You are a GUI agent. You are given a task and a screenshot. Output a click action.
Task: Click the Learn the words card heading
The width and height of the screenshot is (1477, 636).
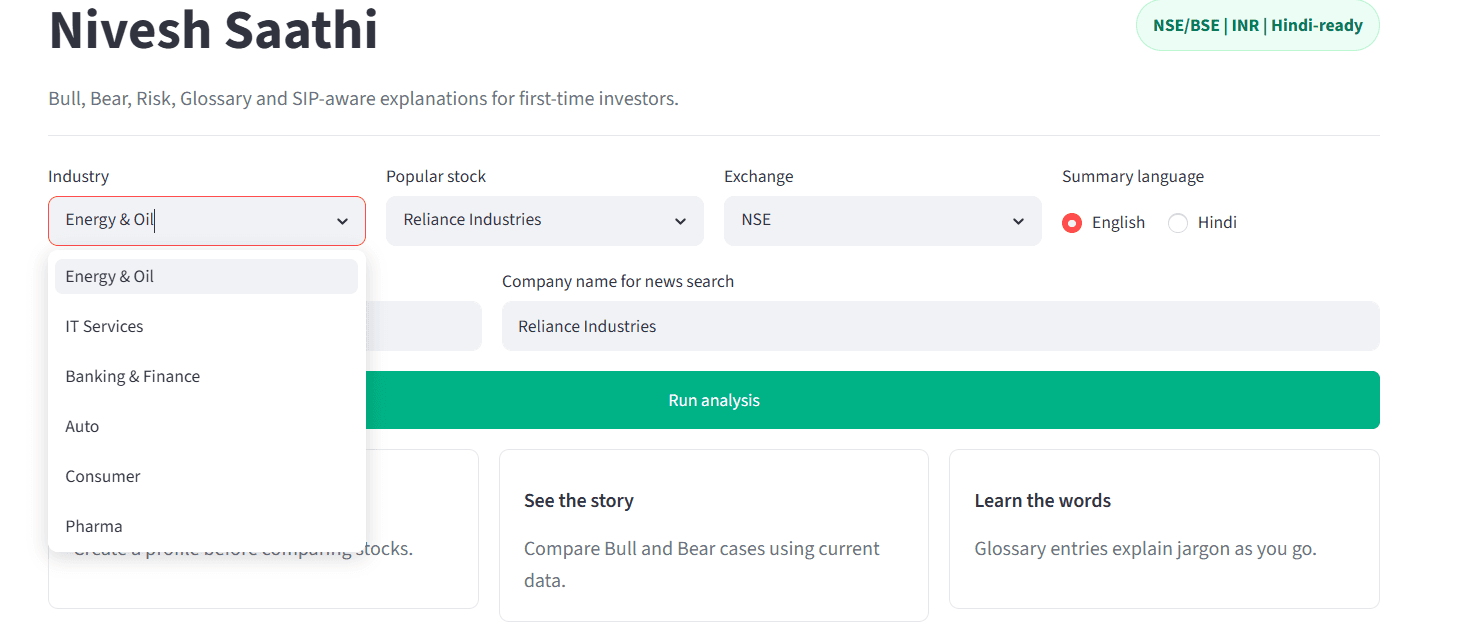pyautogui.click(x=1043, y=501)
